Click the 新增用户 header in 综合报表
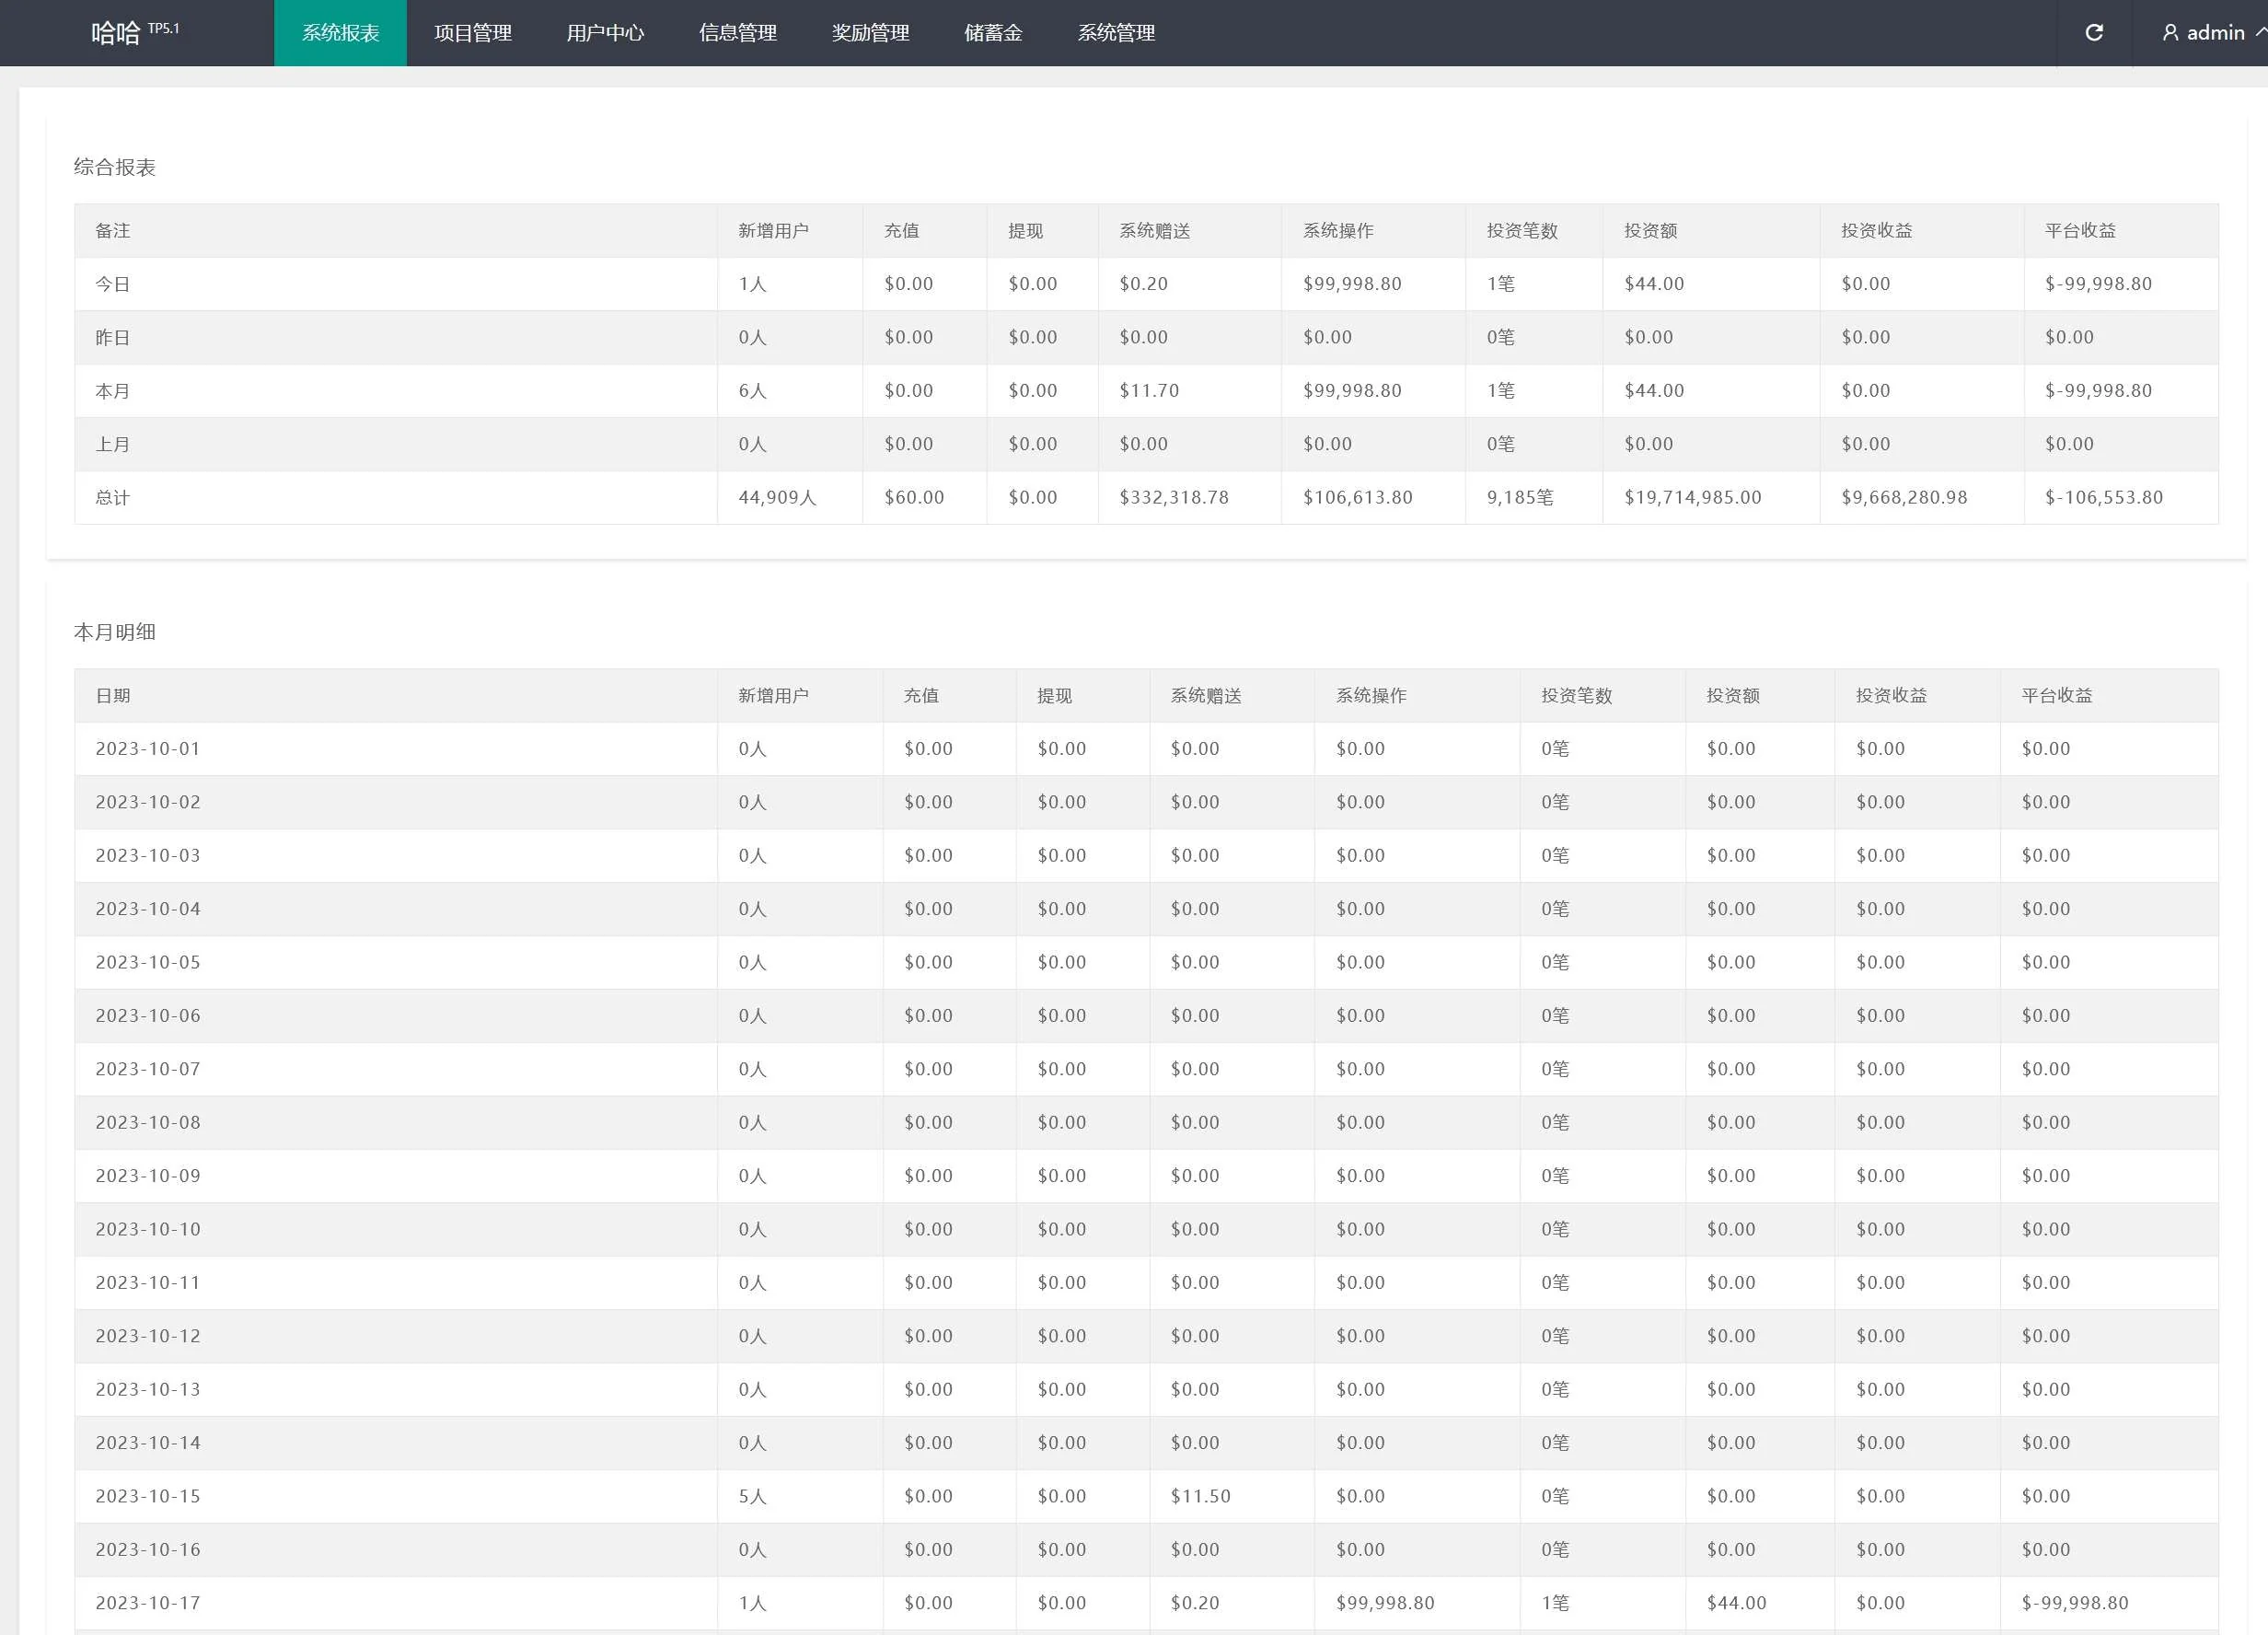This screenshot has width=2268, height=1635. tap(772, 231)
